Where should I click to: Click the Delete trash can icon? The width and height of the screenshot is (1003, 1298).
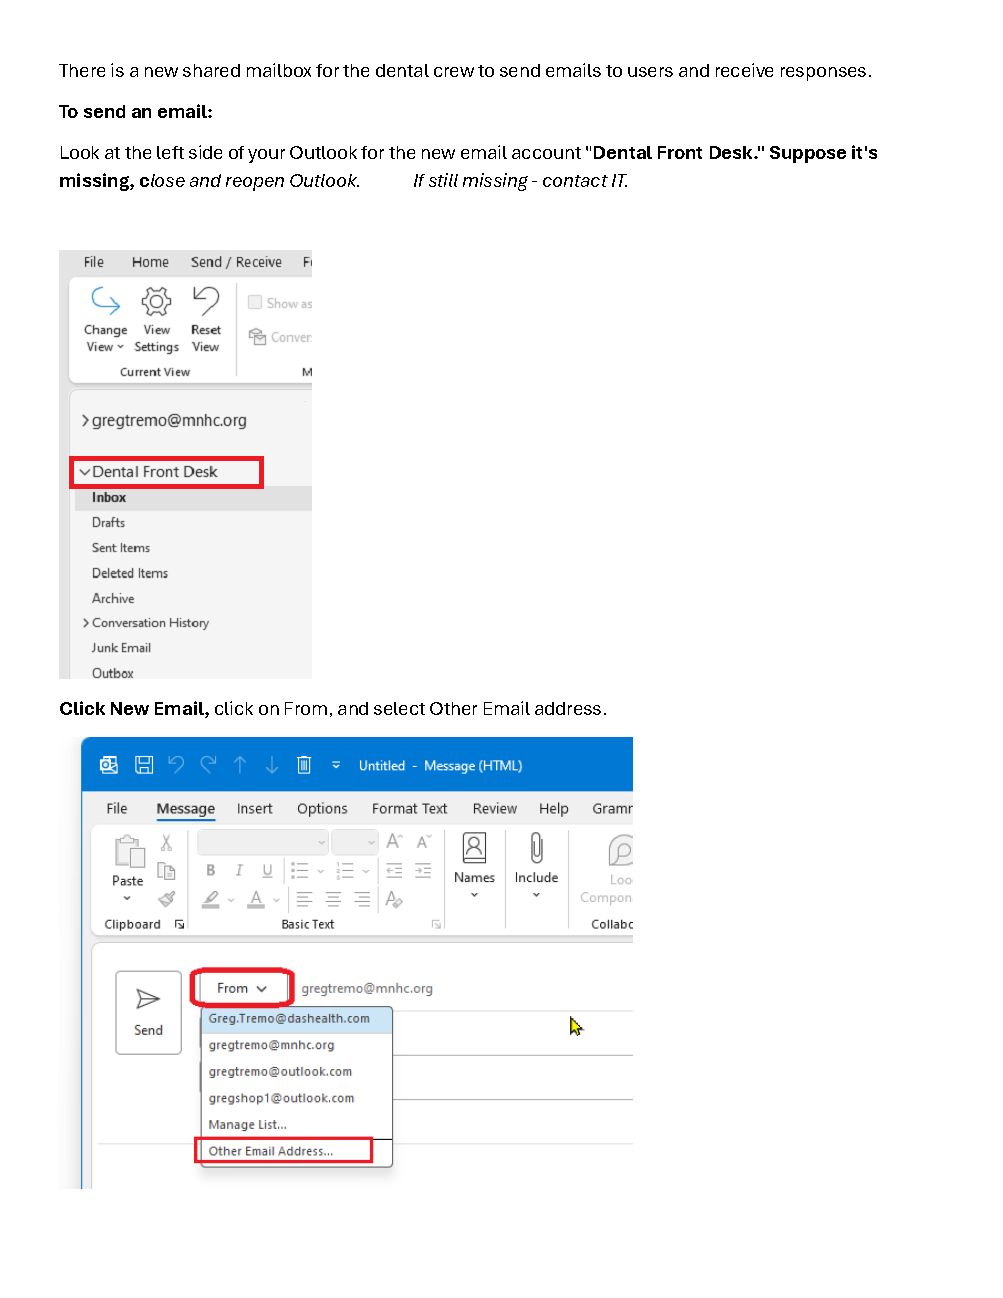[304, 765]
